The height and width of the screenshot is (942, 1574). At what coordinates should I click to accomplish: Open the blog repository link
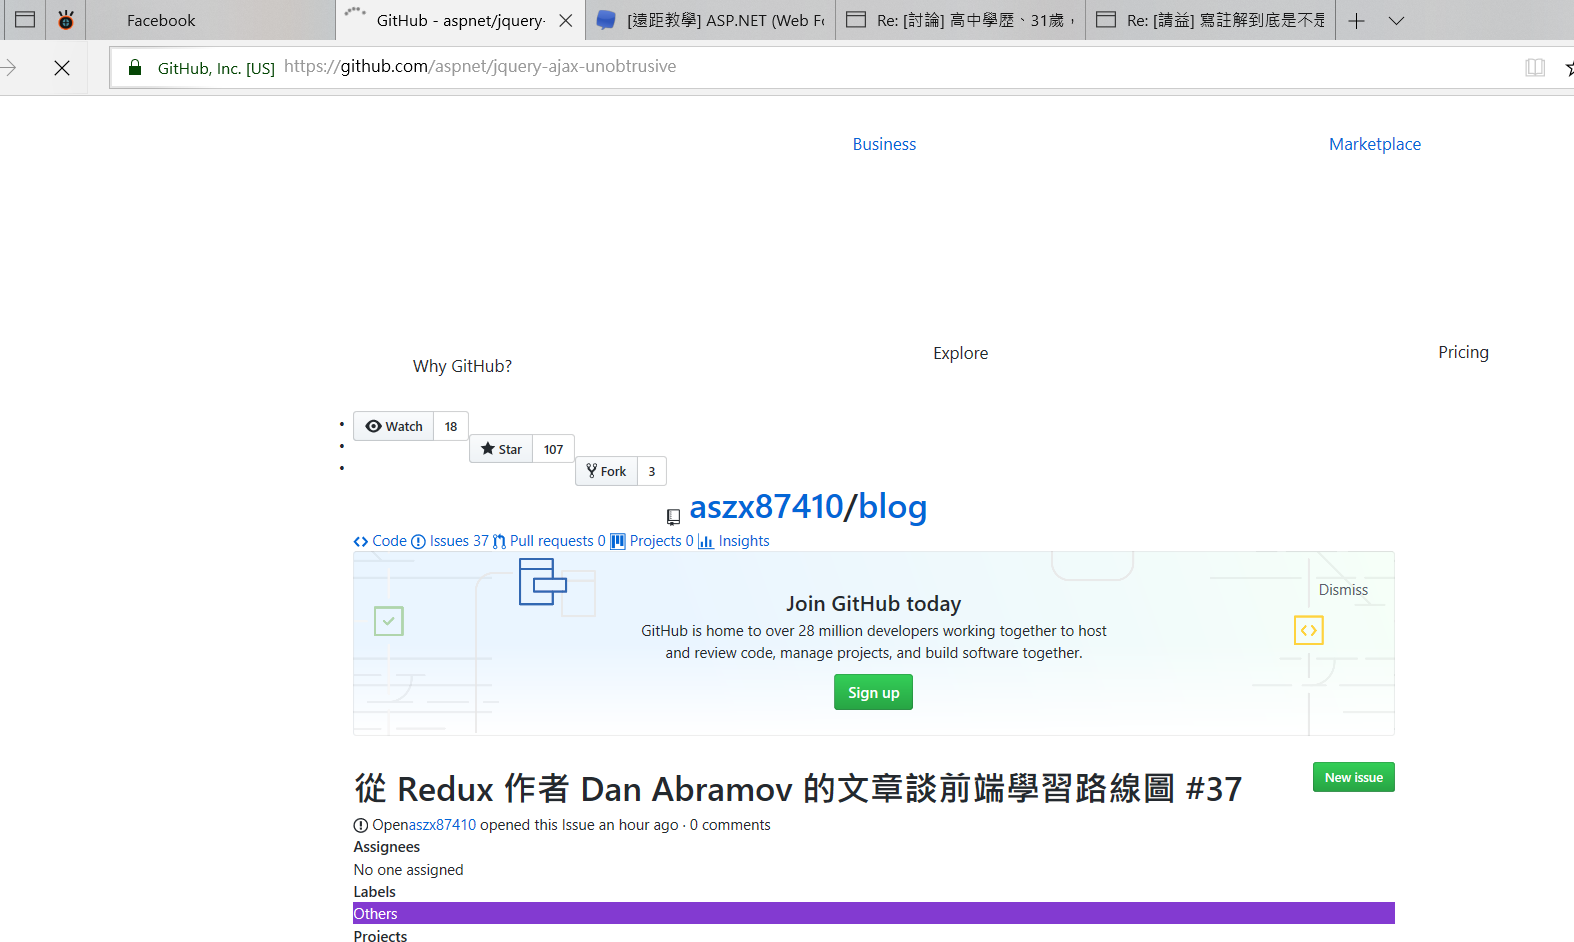tap(893, 507)
